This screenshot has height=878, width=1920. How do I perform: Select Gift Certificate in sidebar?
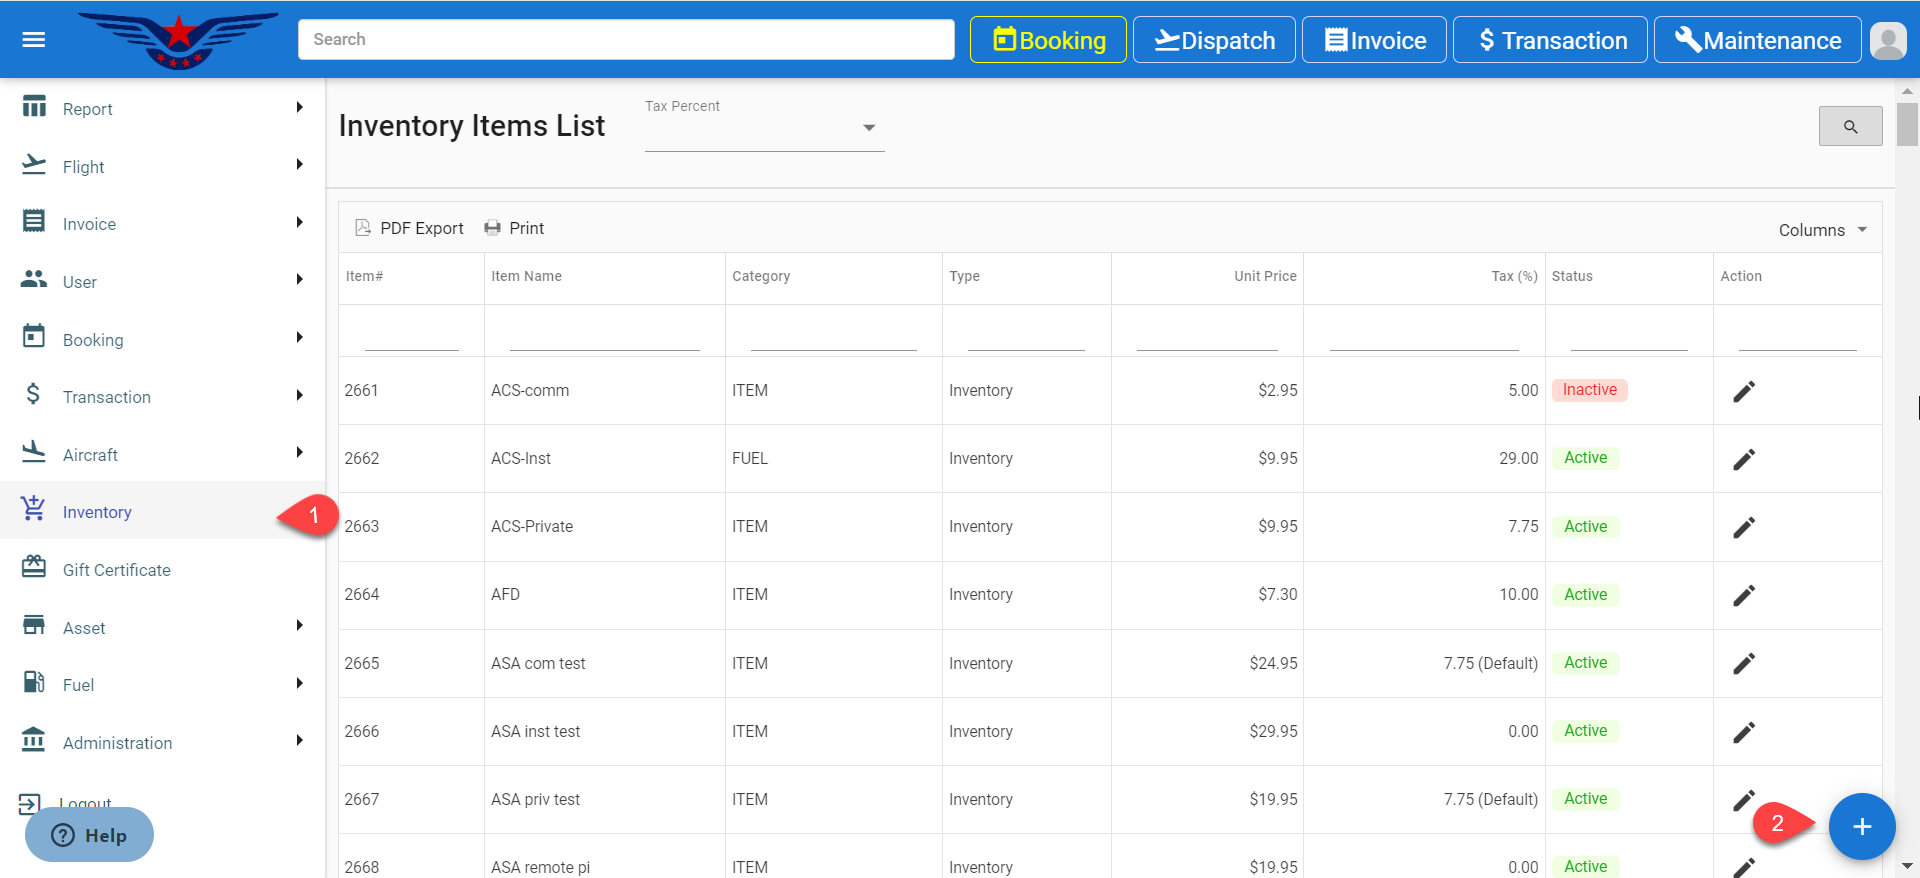[x=116, y=570]
